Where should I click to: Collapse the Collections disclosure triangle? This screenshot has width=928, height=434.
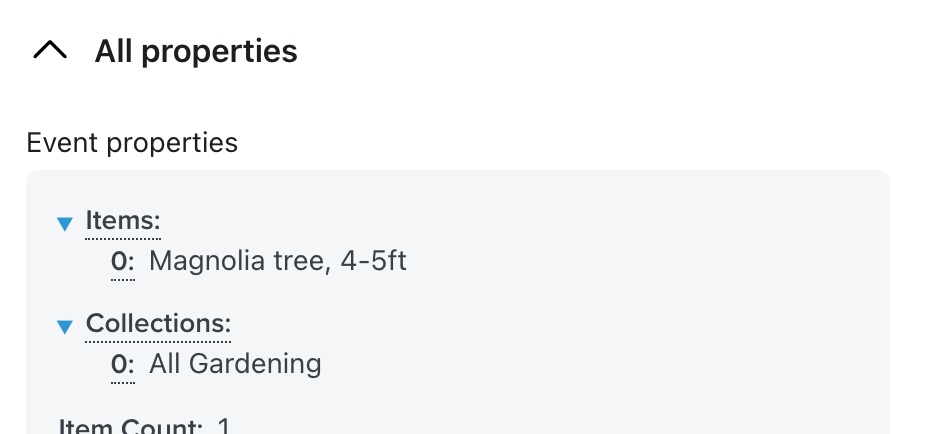coord(65,325)
